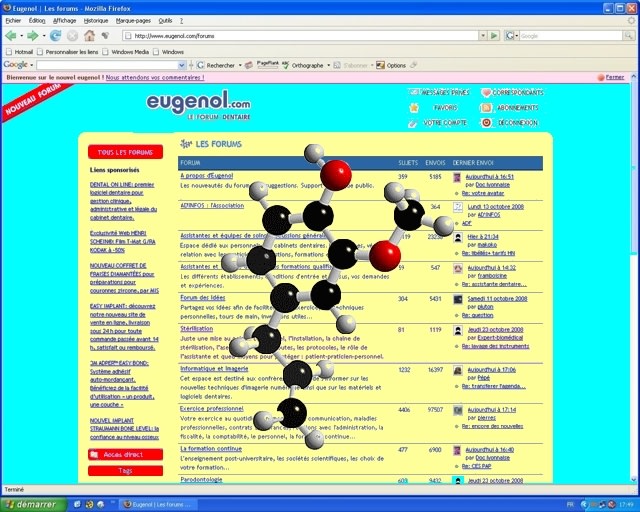640x512 pixels.
Task: Stop page loading with the stop icon
Action: tap(72, 35)
